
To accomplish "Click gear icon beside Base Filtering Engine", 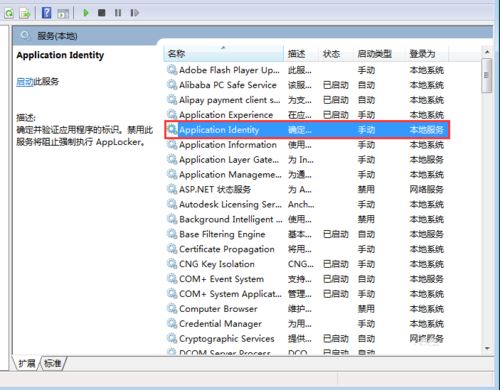I will point(172,234).
